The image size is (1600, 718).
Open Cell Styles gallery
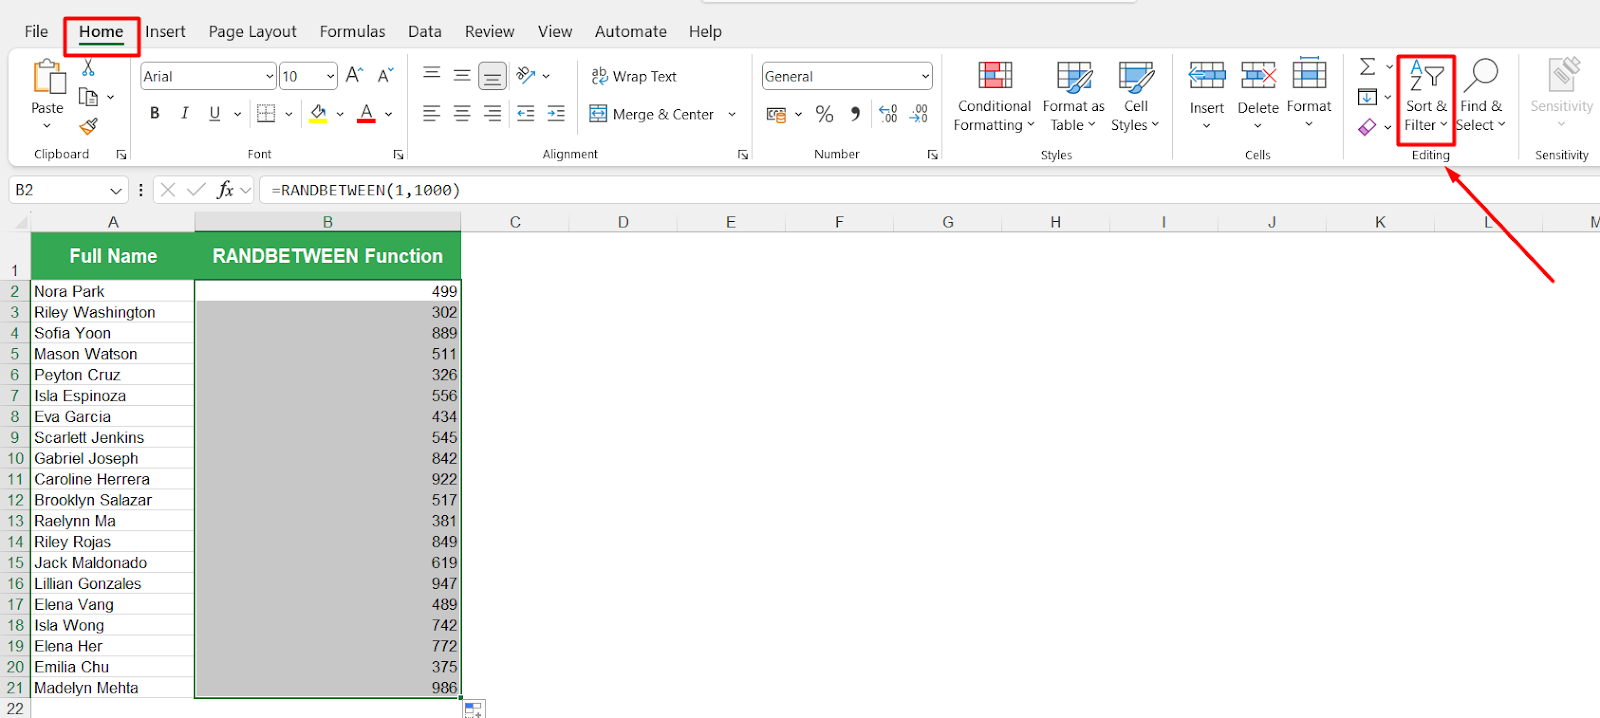(x=1135, y=96)
